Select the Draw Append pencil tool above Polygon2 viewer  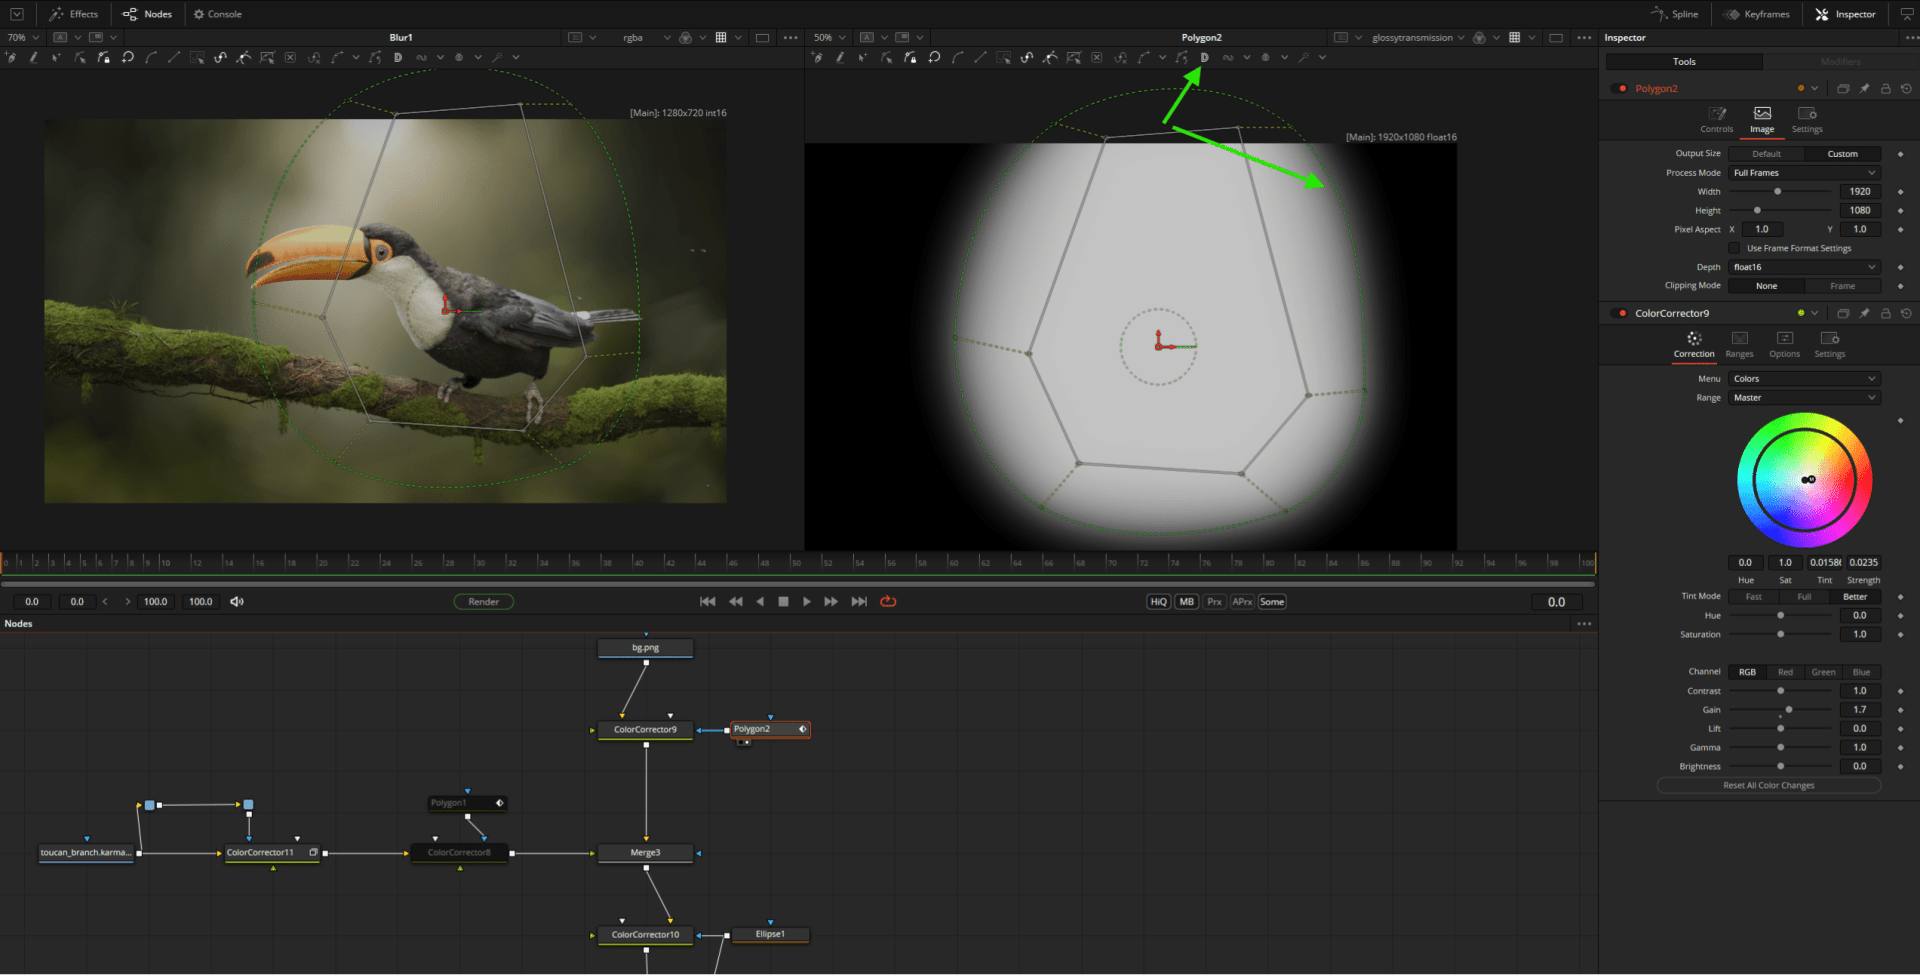pyautogui.click(x=838, y=57)
